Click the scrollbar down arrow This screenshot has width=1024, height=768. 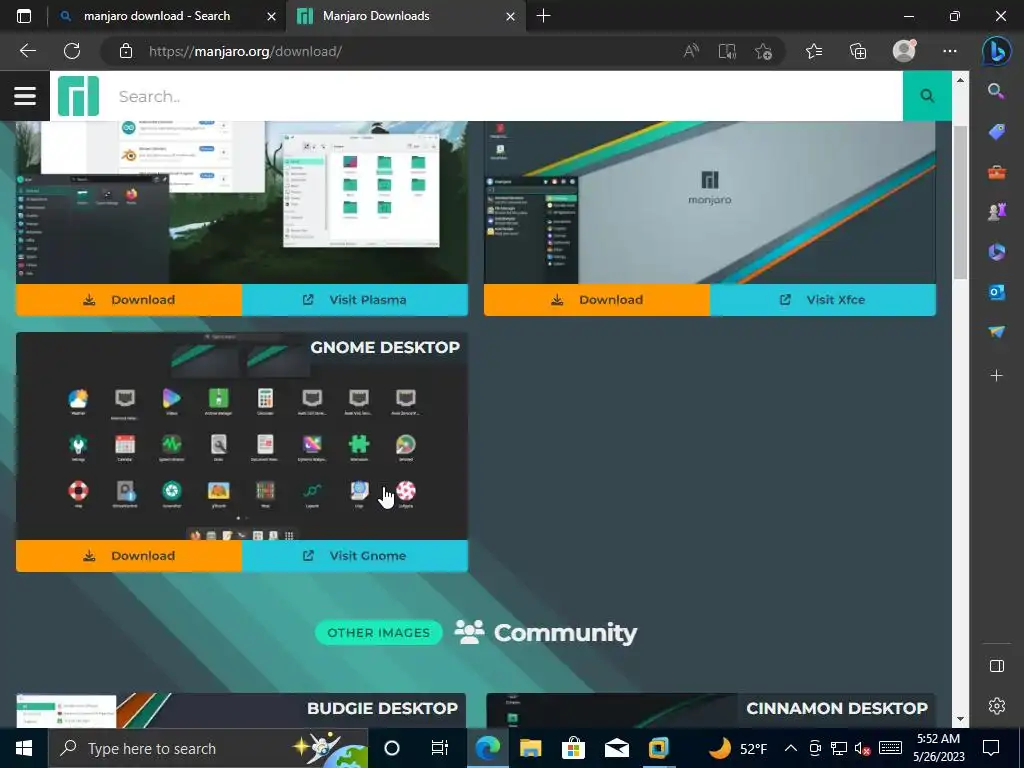click(960, 720)
